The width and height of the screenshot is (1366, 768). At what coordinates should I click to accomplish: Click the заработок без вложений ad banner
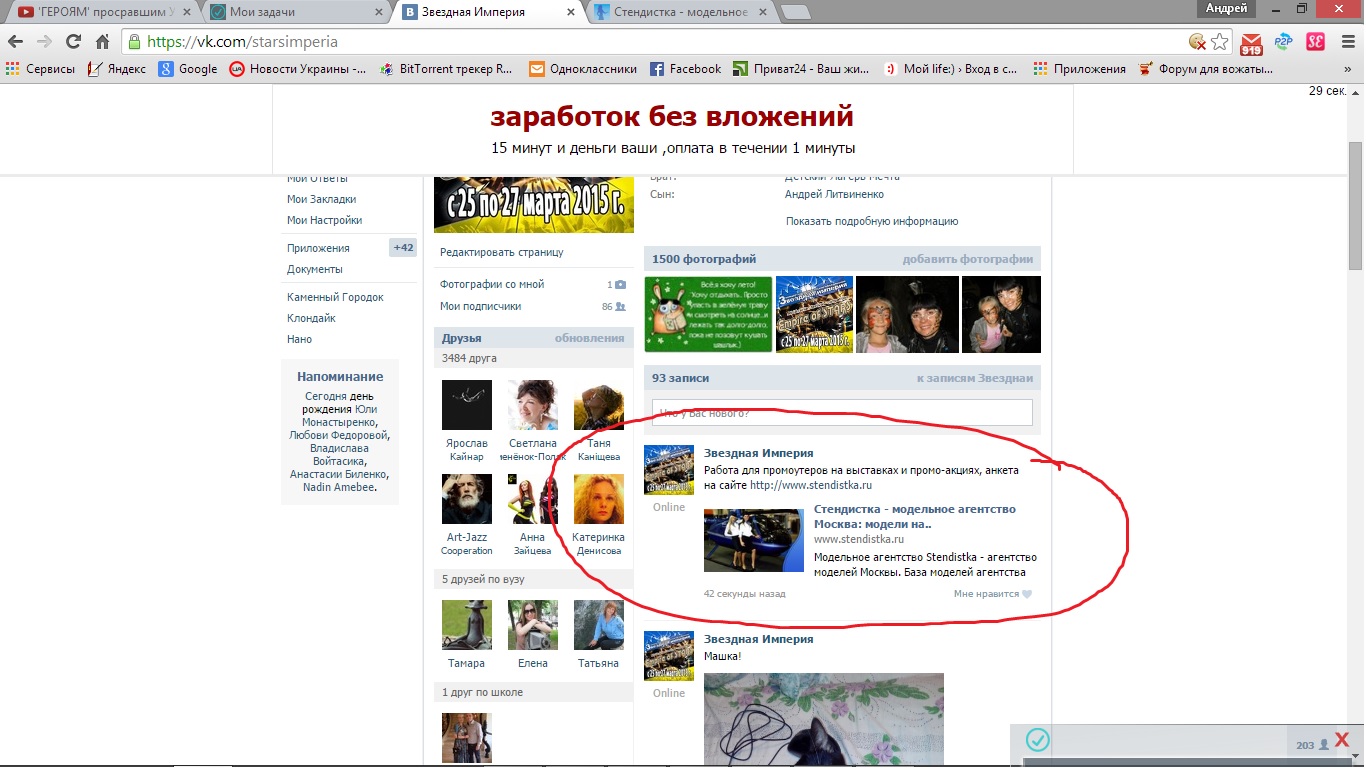[x=672, y=129]
